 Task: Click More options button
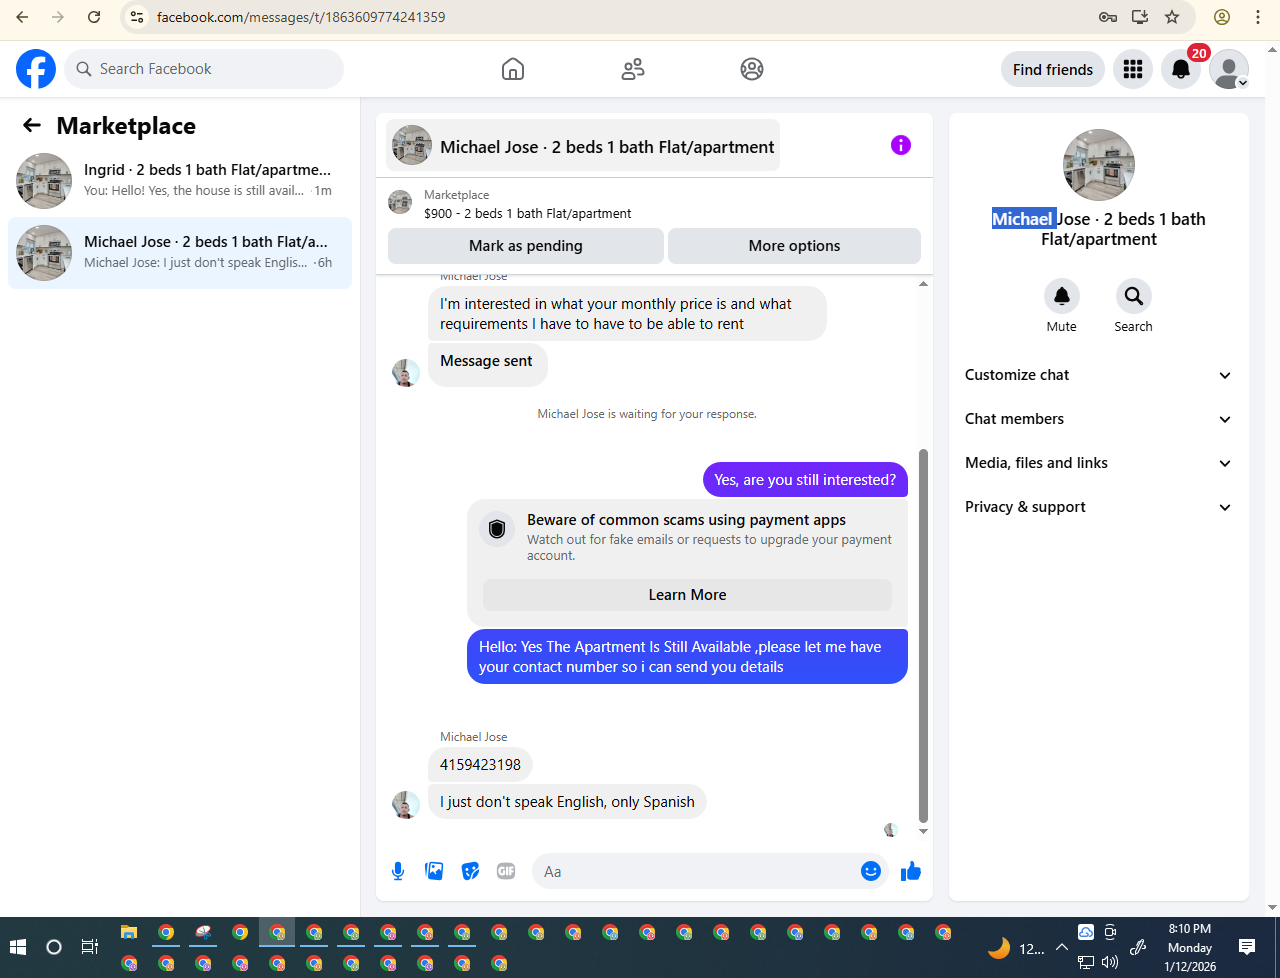[x=794, y=246]
